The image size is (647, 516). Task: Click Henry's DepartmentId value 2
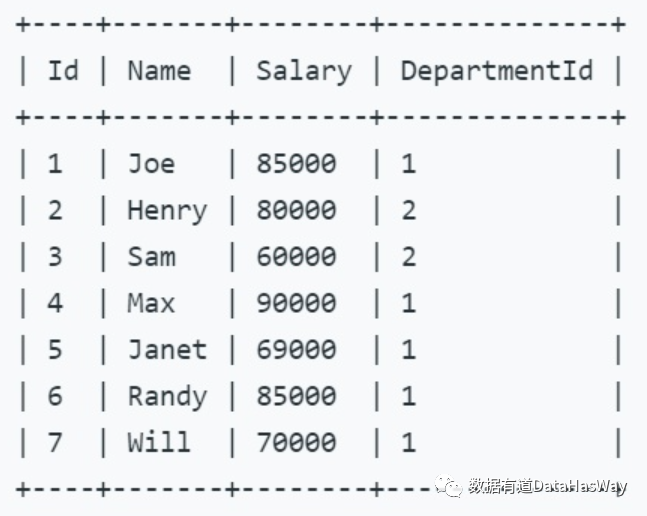pyautogui.click(x=408, y=211)
